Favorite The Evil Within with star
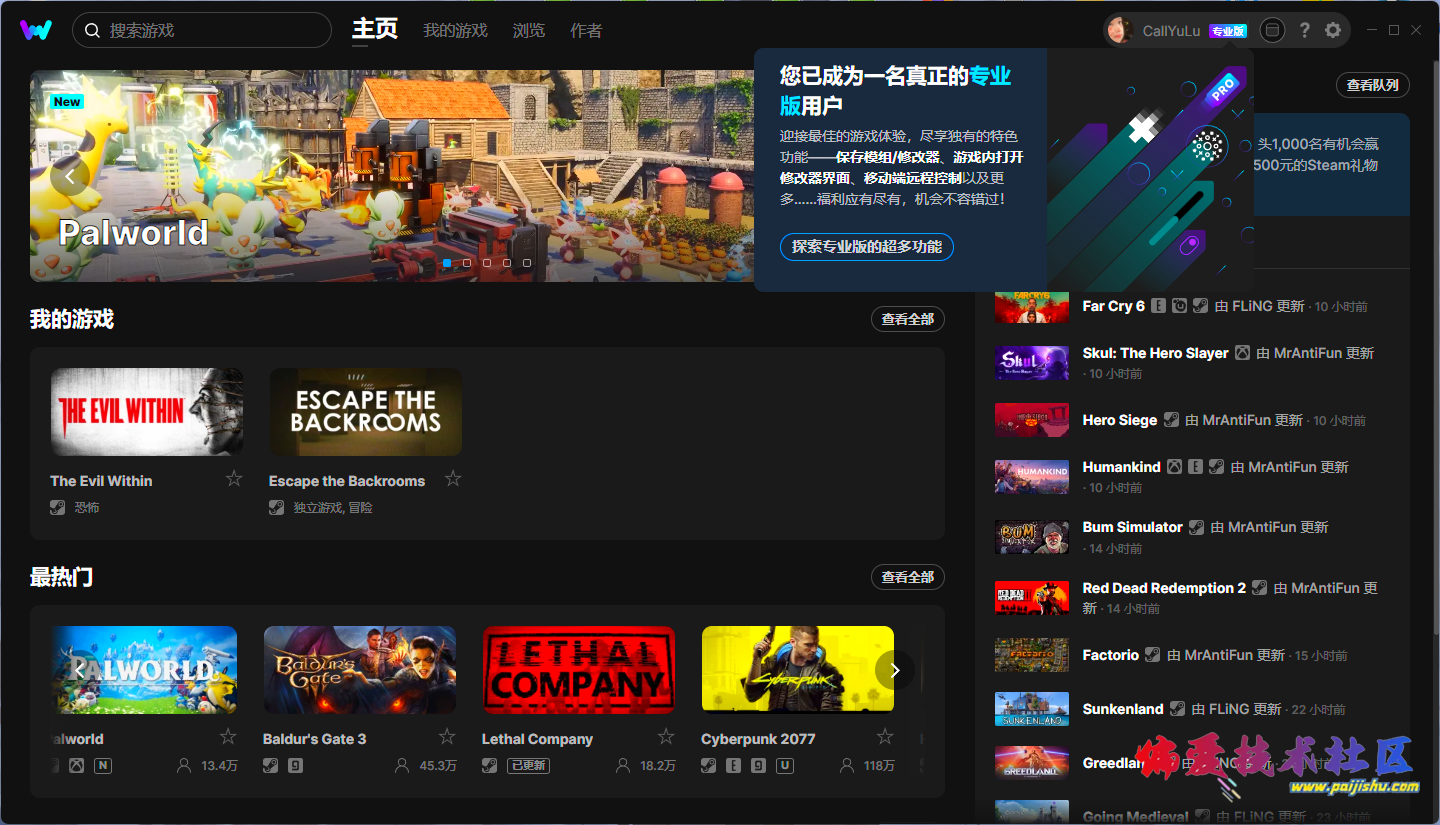Screen dimensions: 1440x825 click(x=234, y=479)
